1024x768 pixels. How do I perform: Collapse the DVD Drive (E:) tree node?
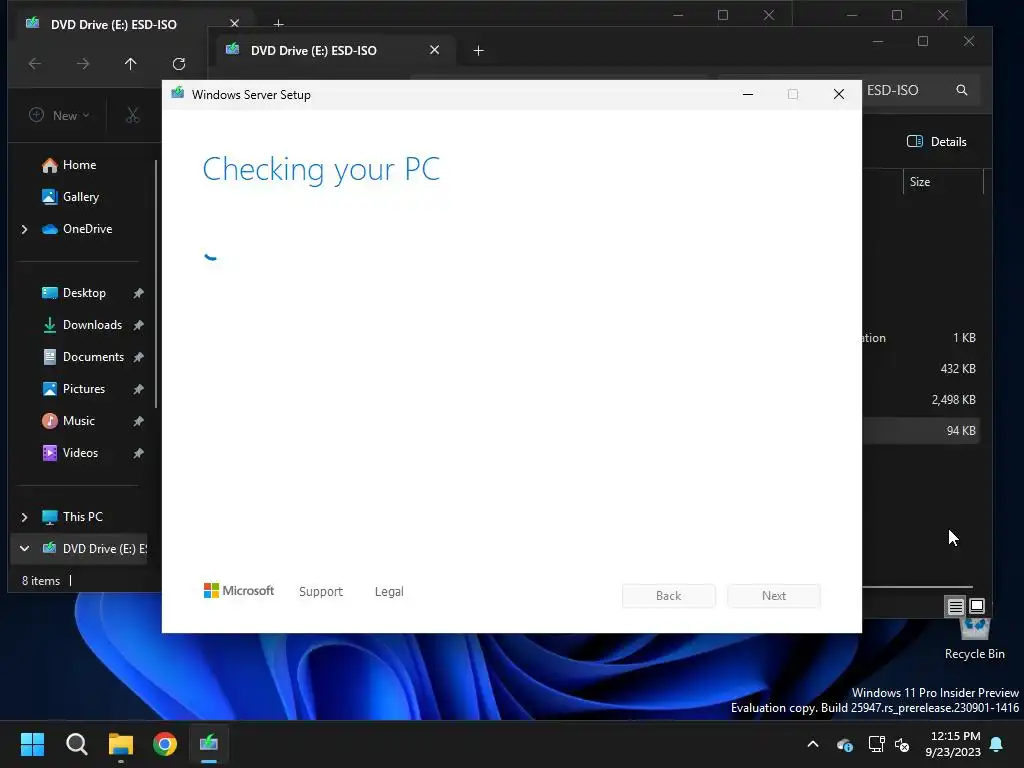click(24, 549)
